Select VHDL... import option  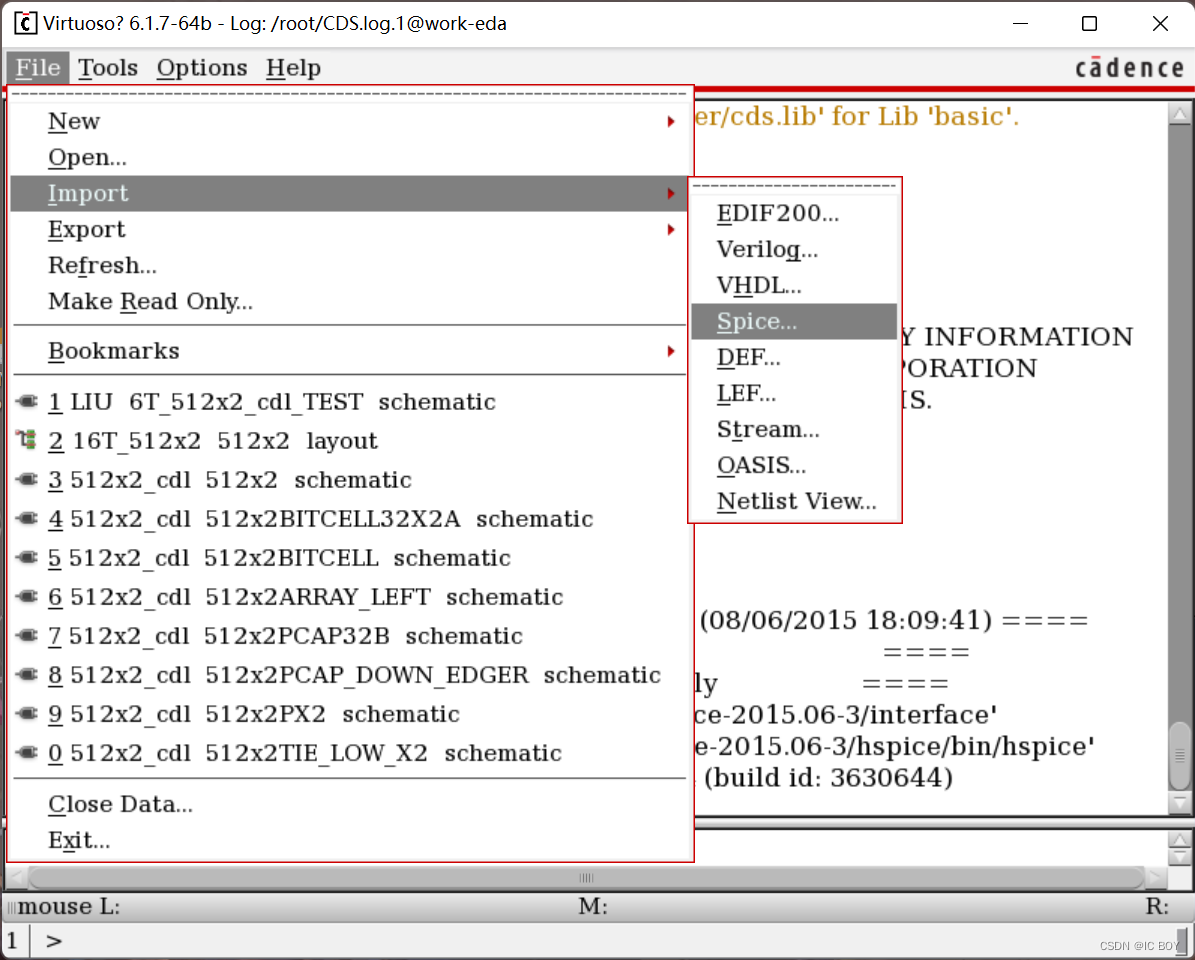(794, 285)
